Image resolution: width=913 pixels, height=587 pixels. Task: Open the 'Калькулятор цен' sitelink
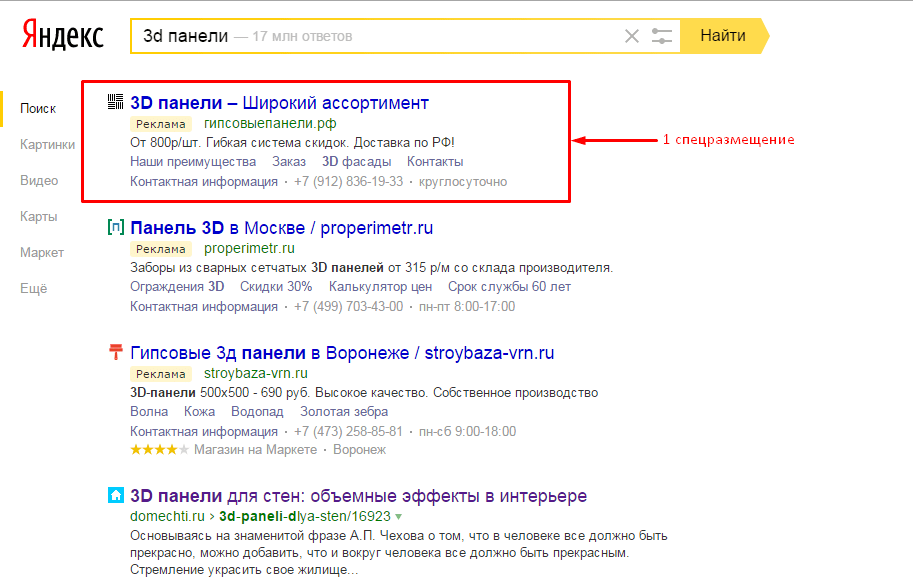[x=380, y=287]
